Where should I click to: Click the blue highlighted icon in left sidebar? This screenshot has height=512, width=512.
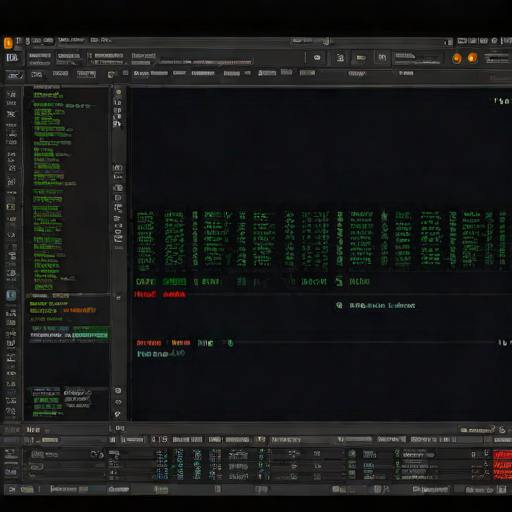[x=11, y=295]
